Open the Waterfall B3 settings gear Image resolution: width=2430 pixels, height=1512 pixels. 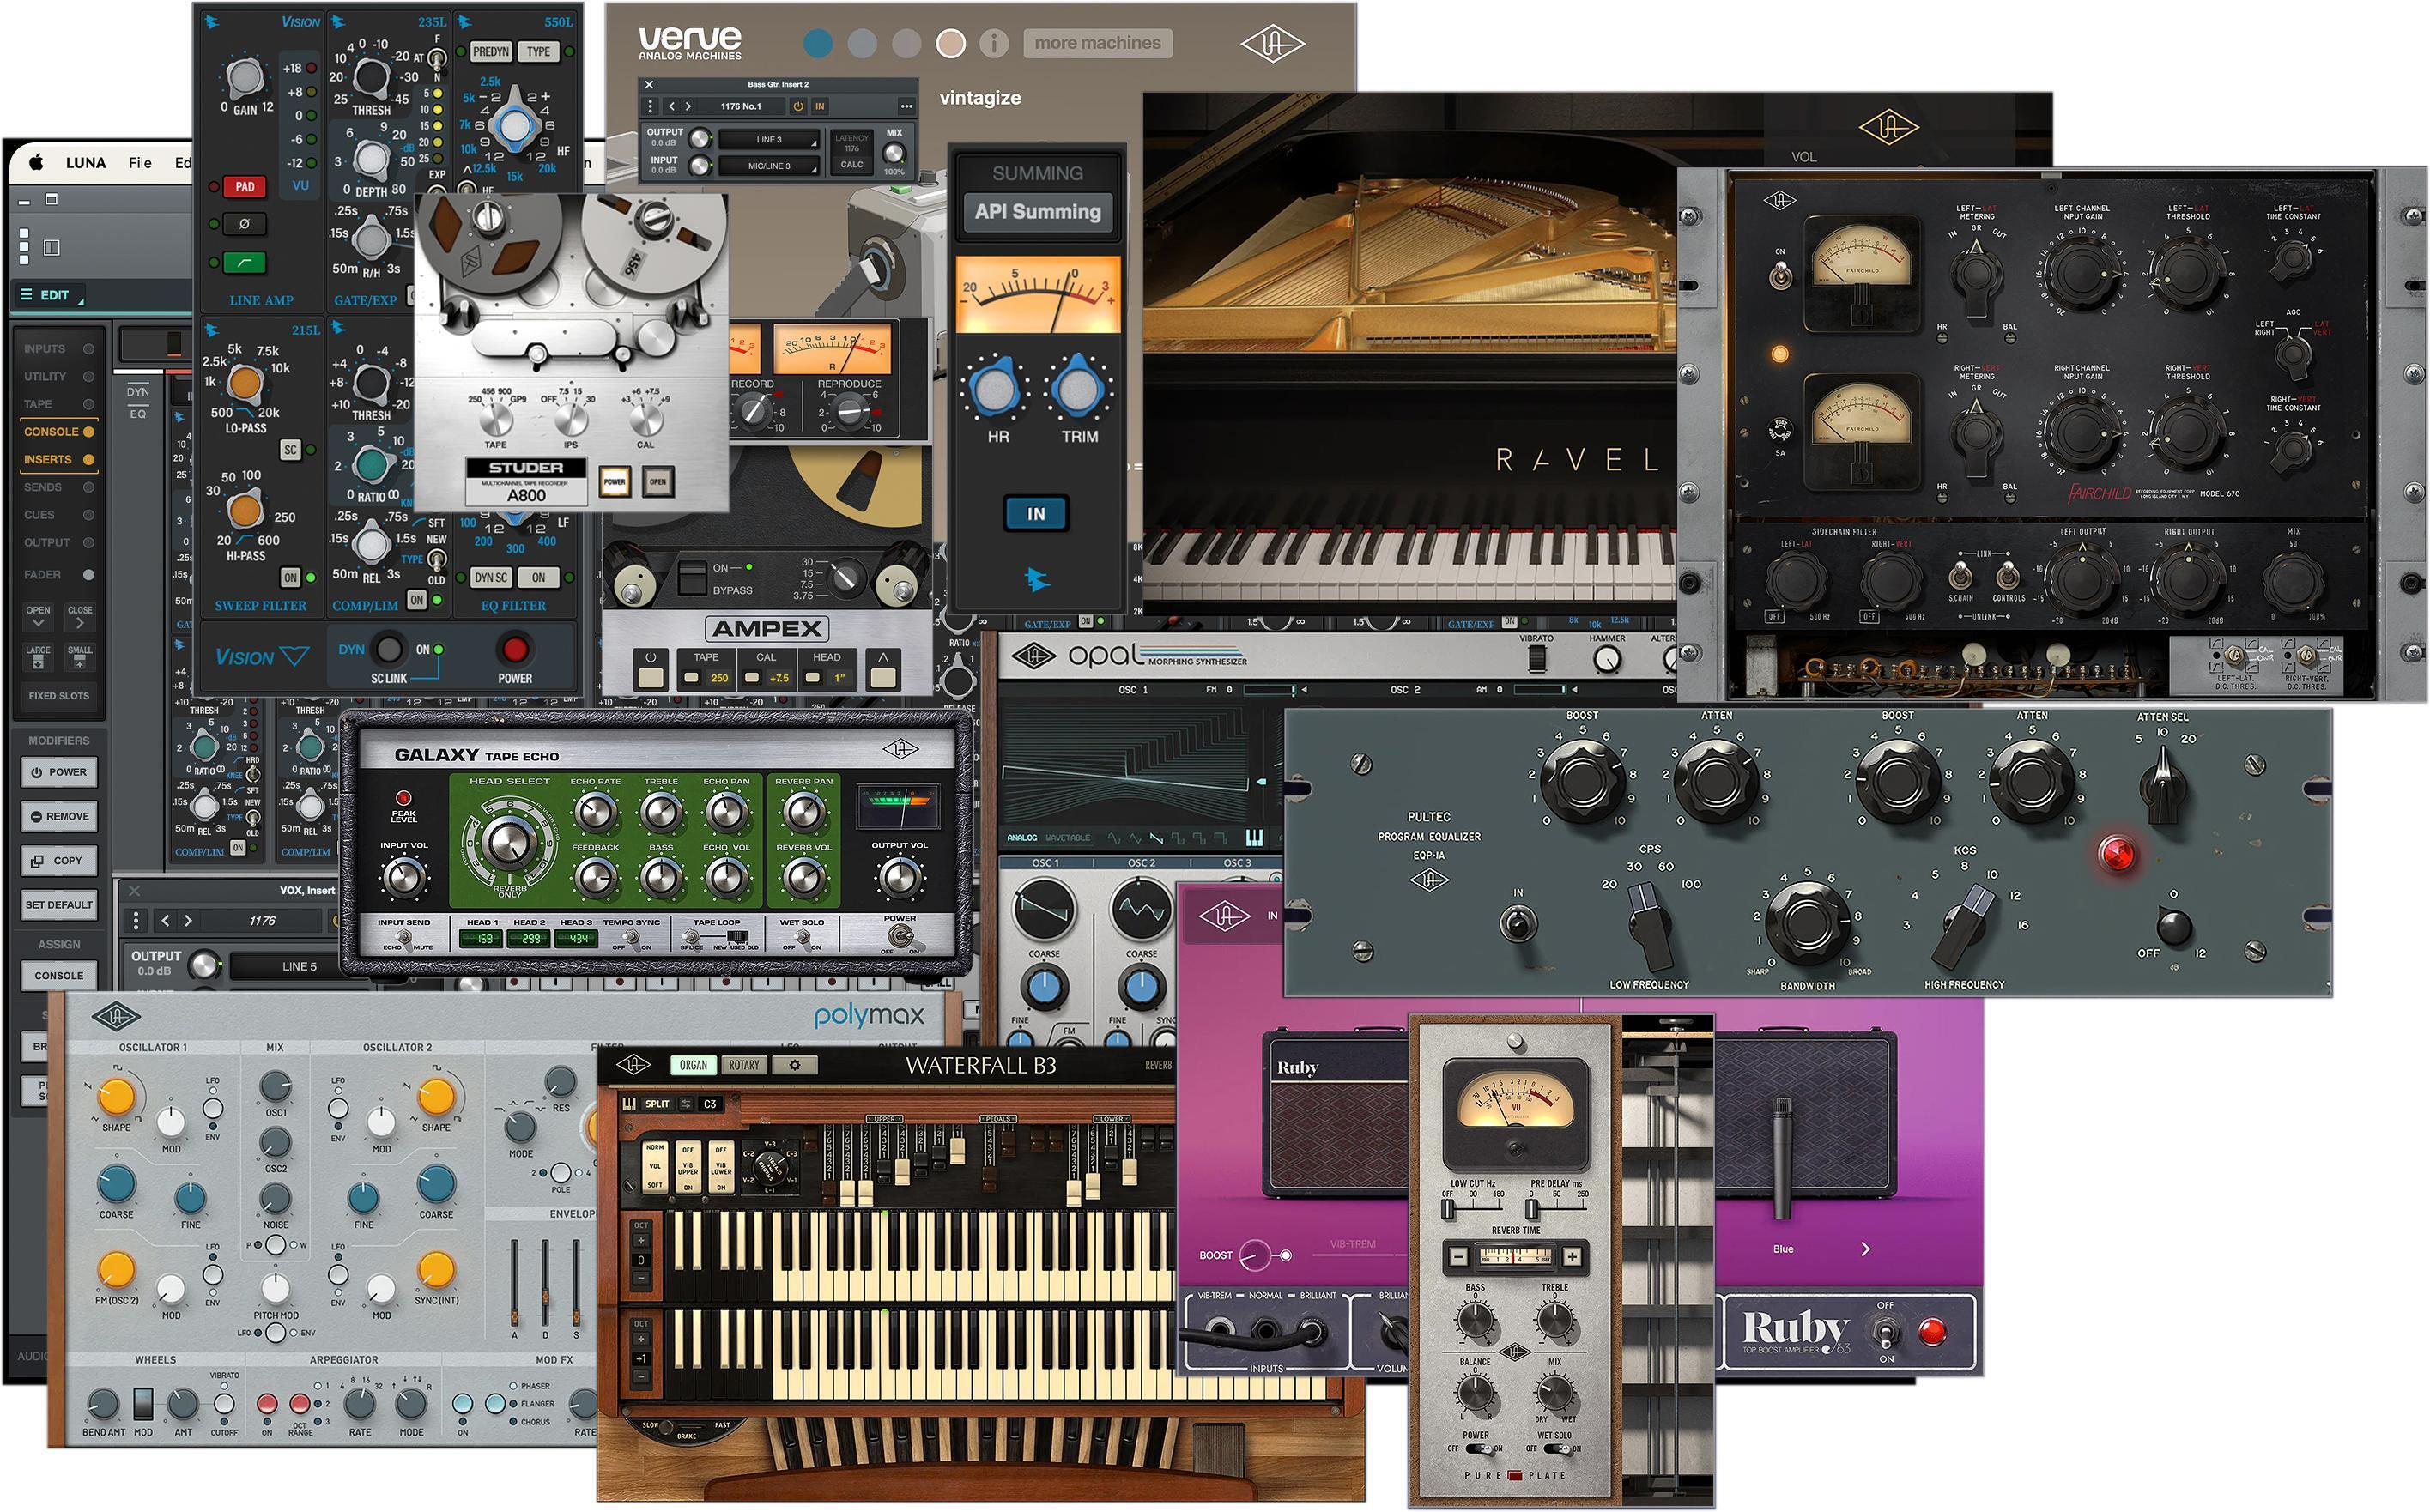(x=795, y=1064)
